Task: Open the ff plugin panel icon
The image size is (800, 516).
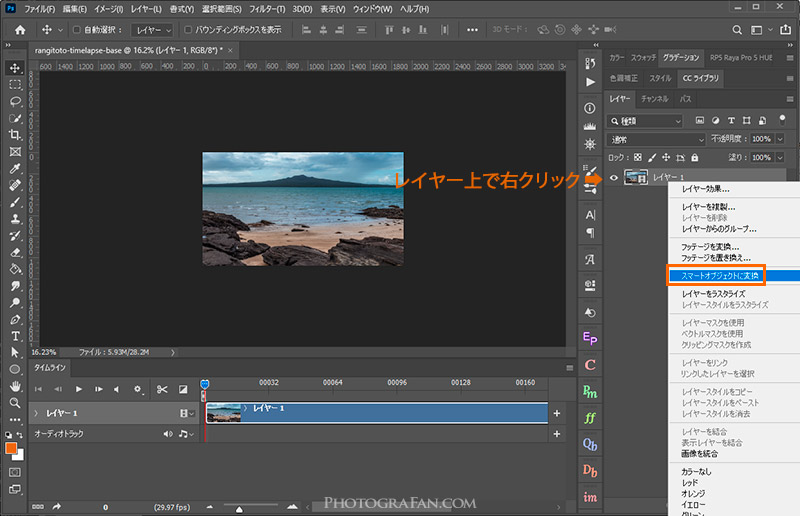Action: (x=590, y=417)
